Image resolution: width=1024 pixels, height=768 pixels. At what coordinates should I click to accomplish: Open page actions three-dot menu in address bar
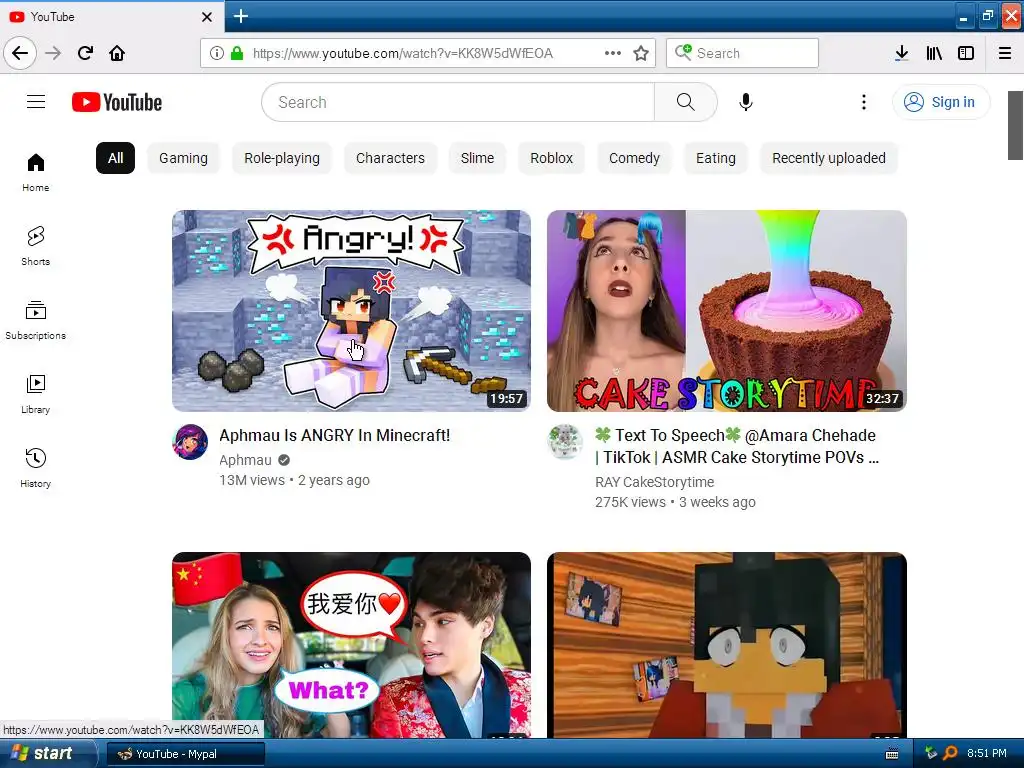tap(613, 53)
